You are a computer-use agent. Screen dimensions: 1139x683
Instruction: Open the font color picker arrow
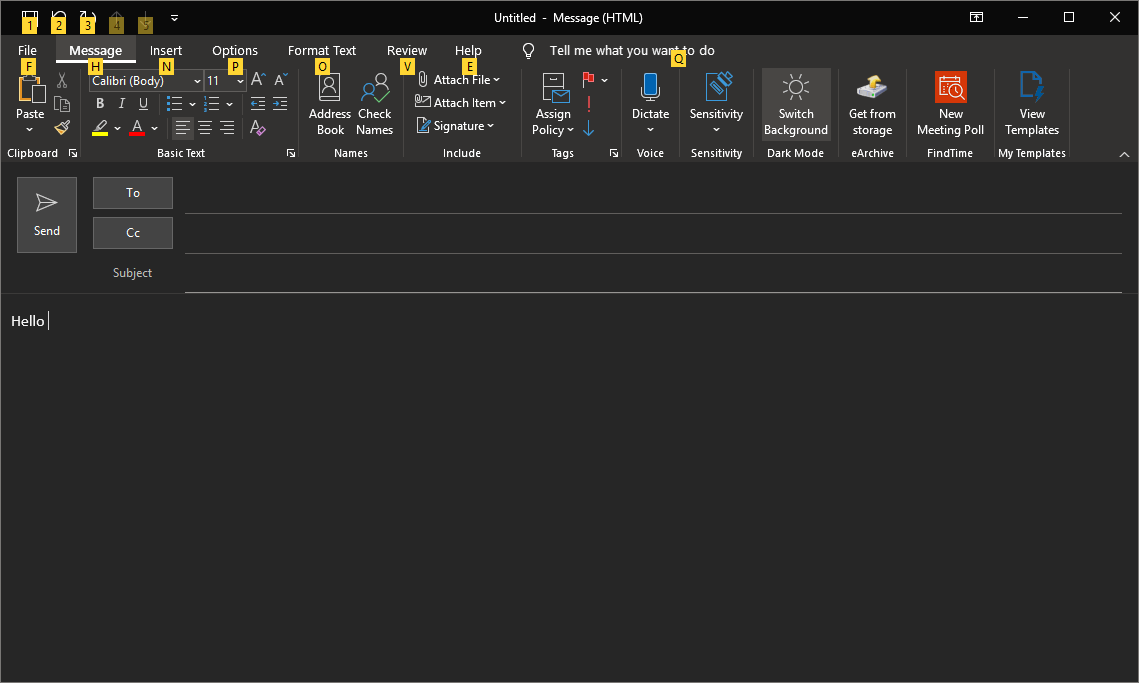pyautogui.click(x=155, y=129)
